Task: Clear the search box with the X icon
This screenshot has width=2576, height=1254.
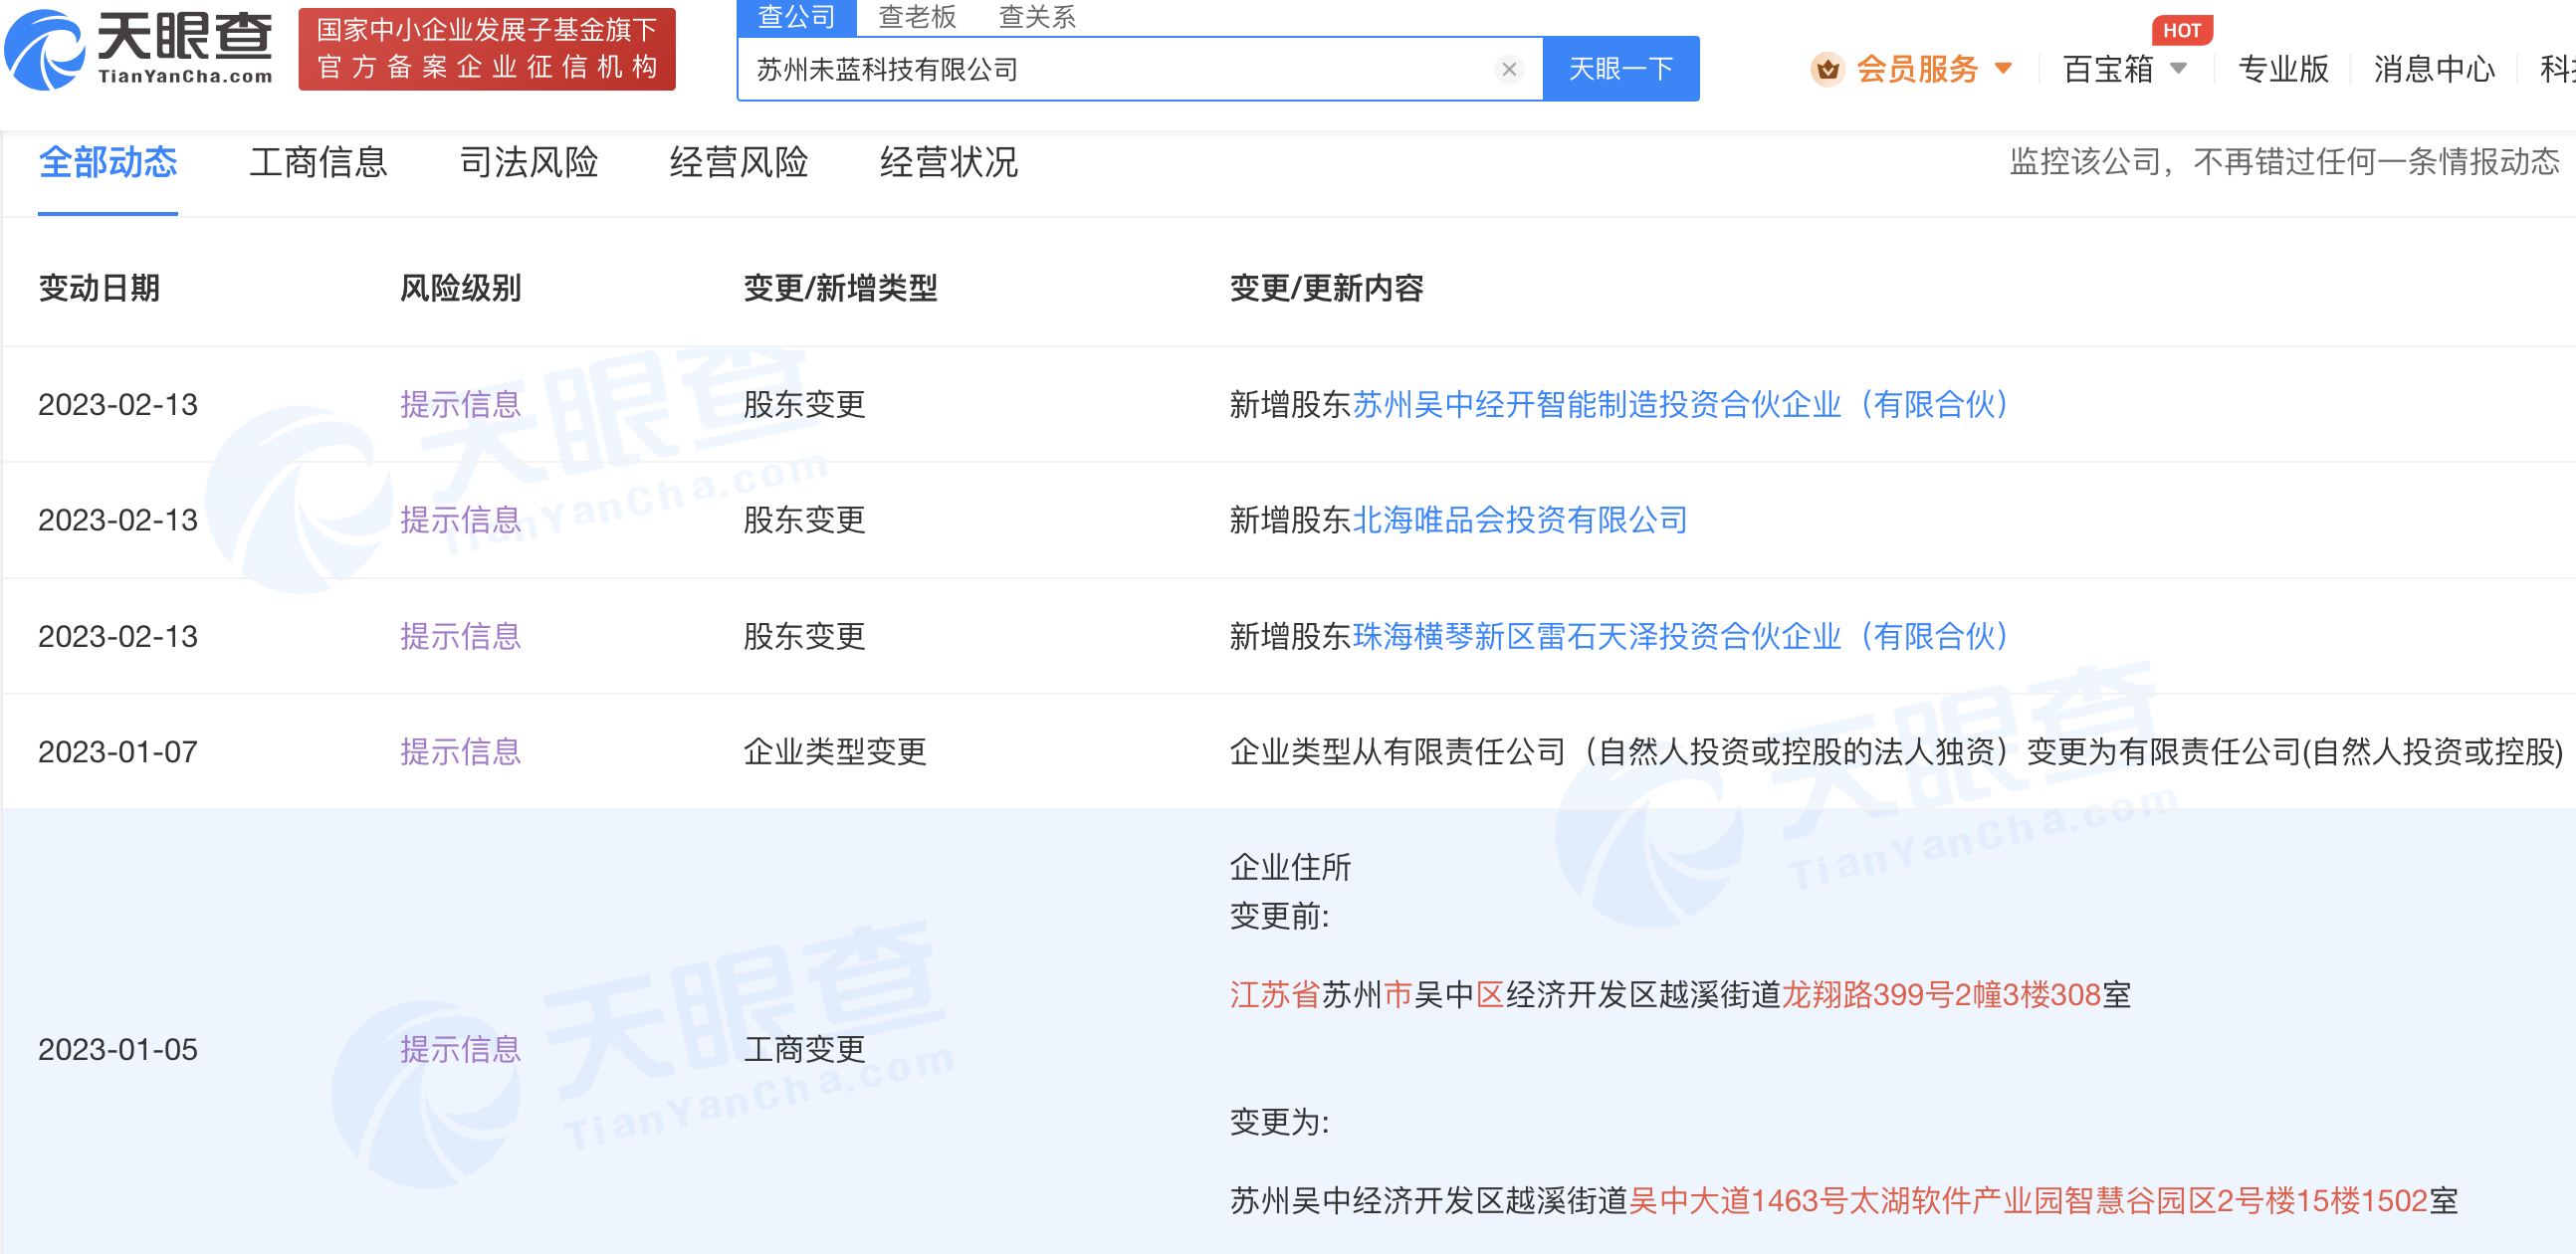Action: tap(1508, 69)
